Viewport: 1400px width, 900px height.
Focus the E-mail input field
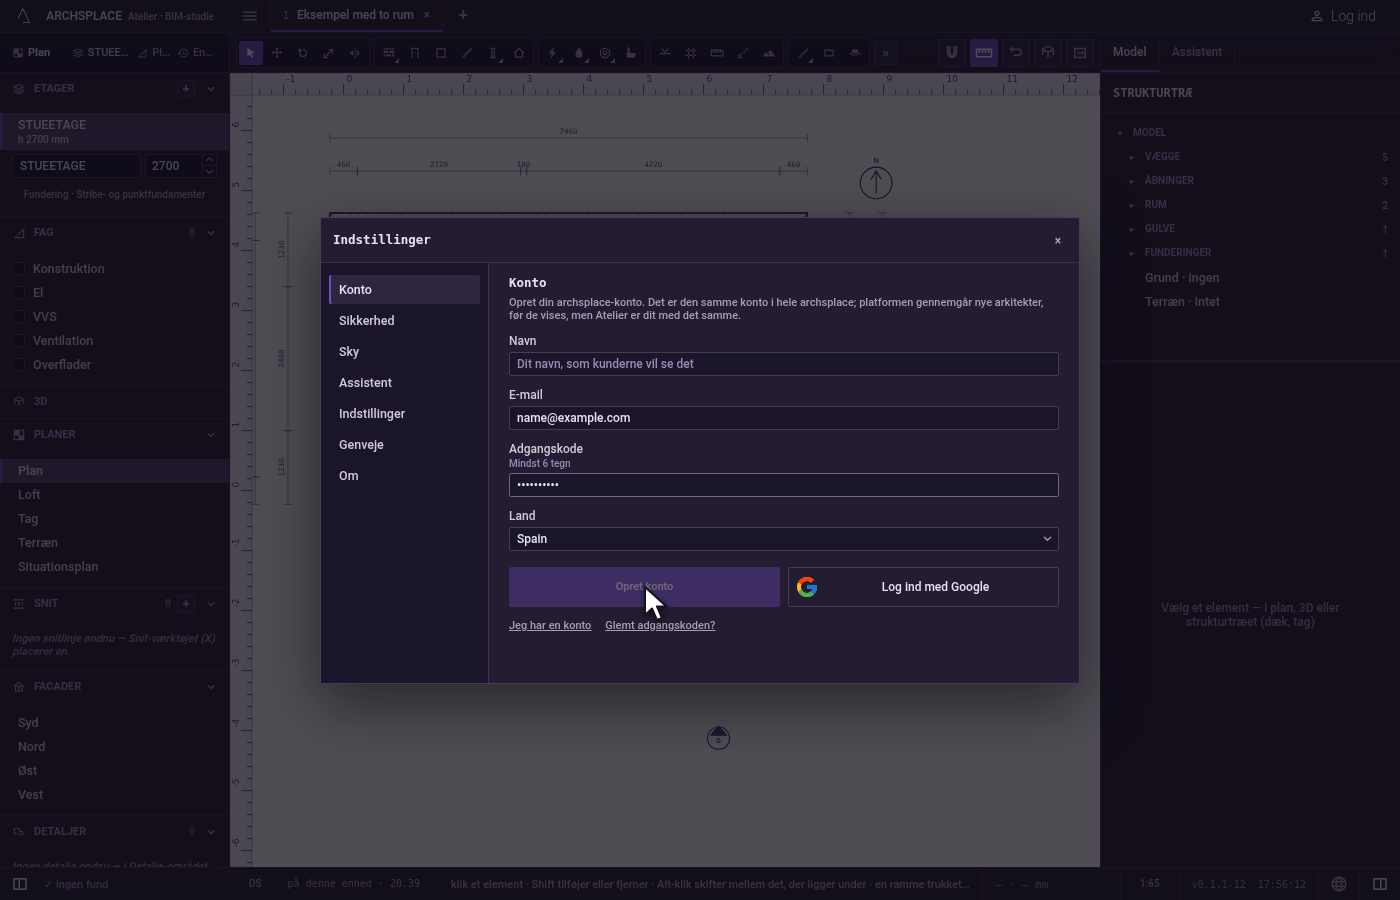coord(784,418)
